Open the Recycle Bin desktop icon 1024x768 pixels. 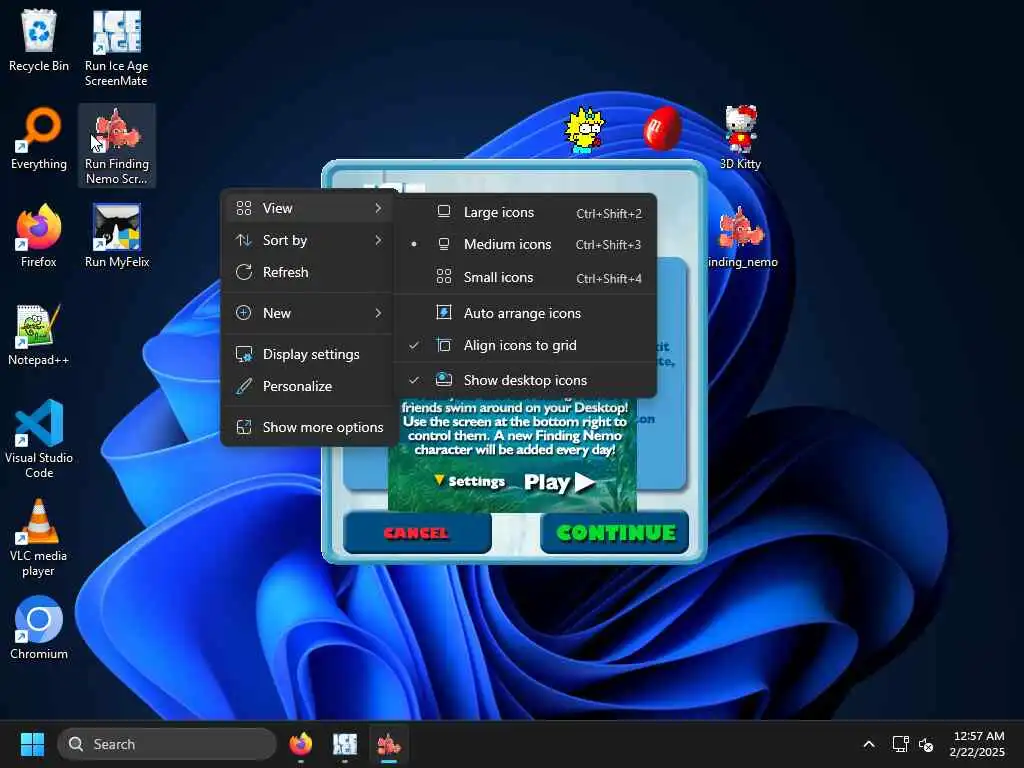point(39,40)
